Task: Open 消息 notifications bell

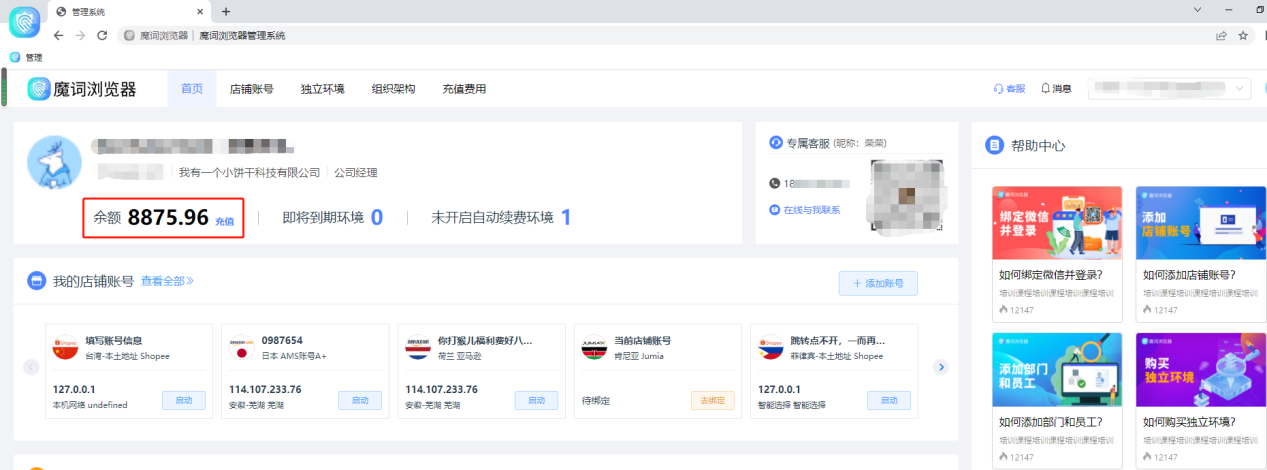Action: coord(1056,89)
